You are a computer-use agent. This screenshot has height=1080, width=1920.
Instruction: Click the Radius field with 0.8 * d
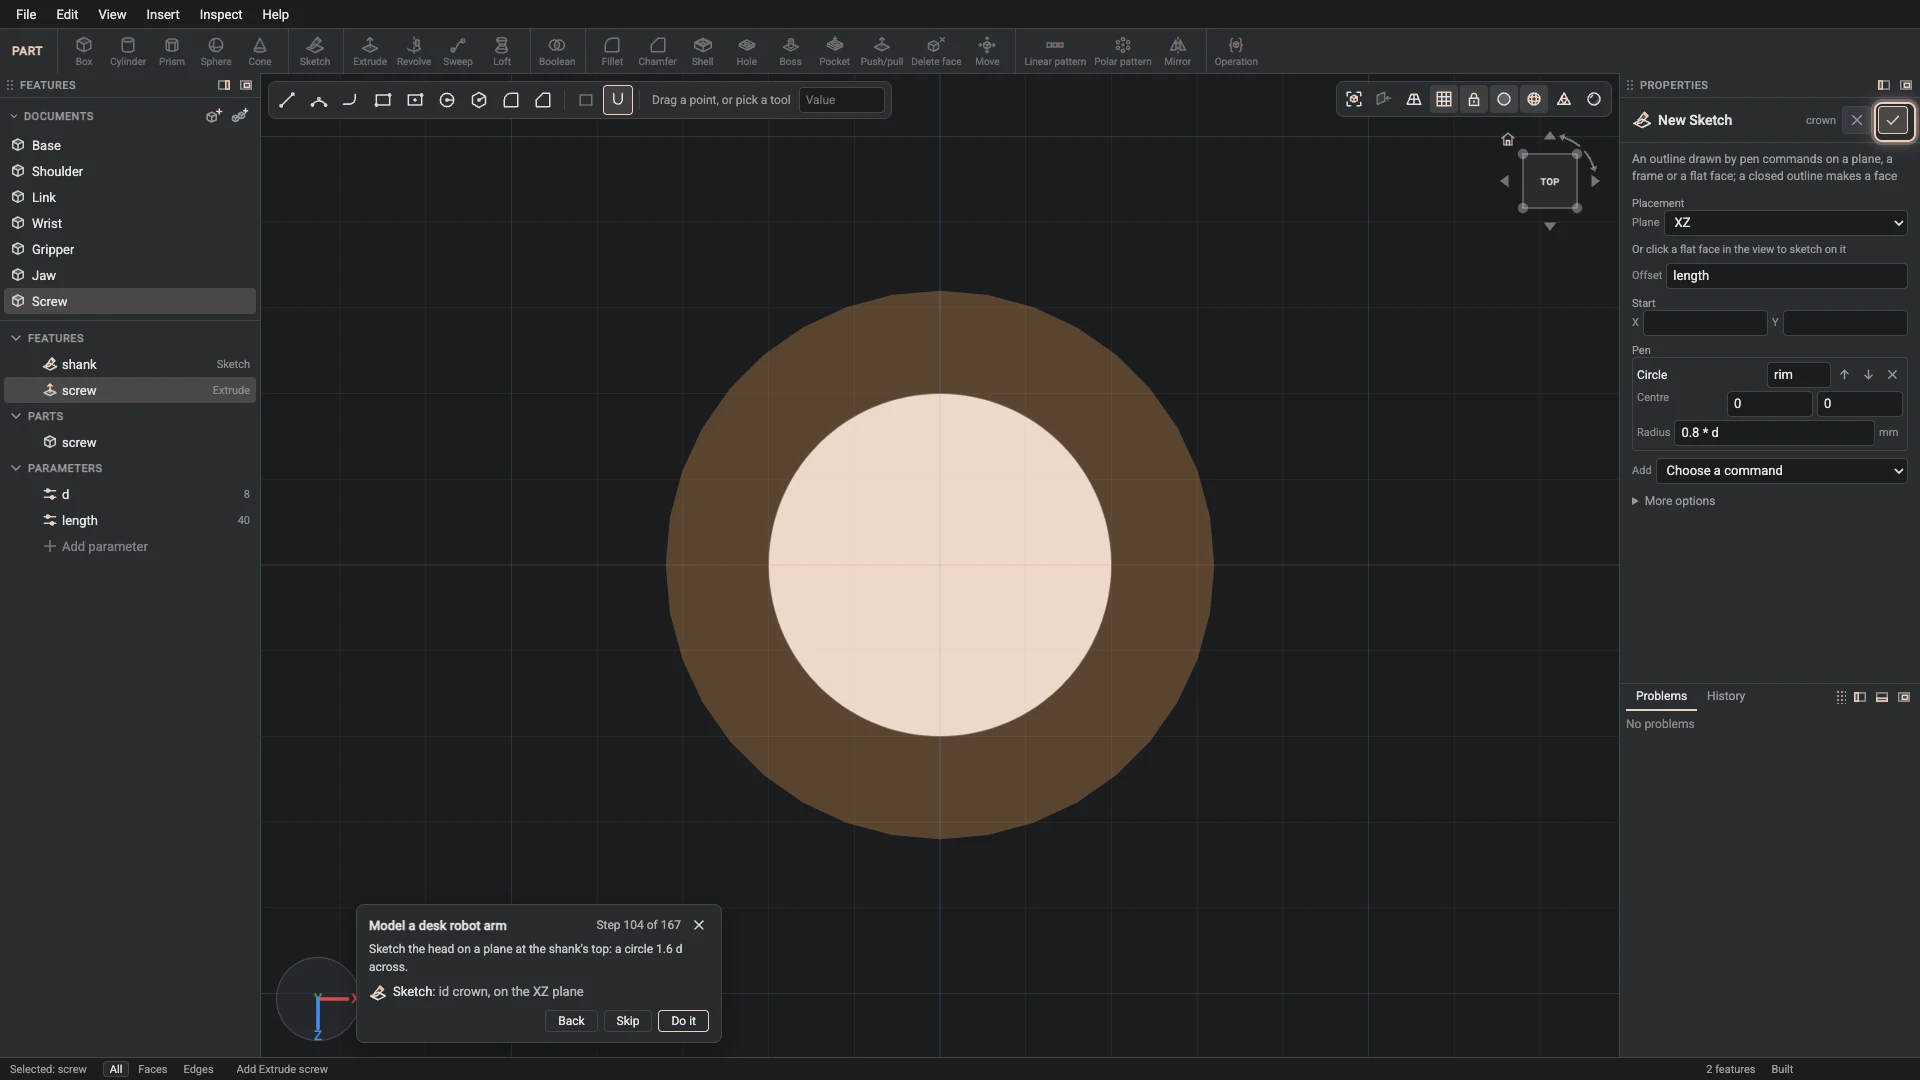pyautogui.click(x=1773, y=433)
